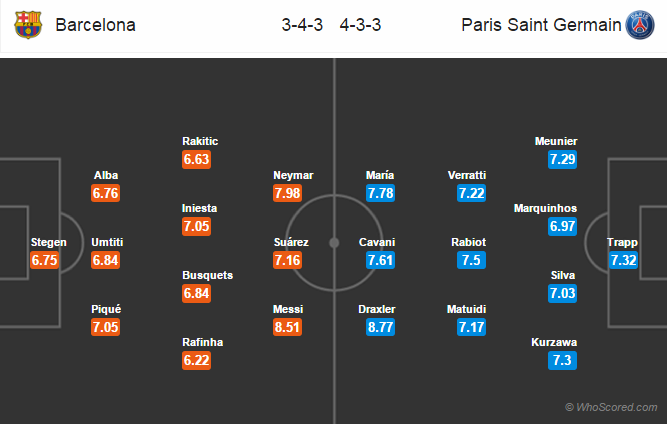Image resolution: width=667 pixels, height=424 pixels.
Task: Open the Paris Saint Germain team link
Action: (541, 25)
